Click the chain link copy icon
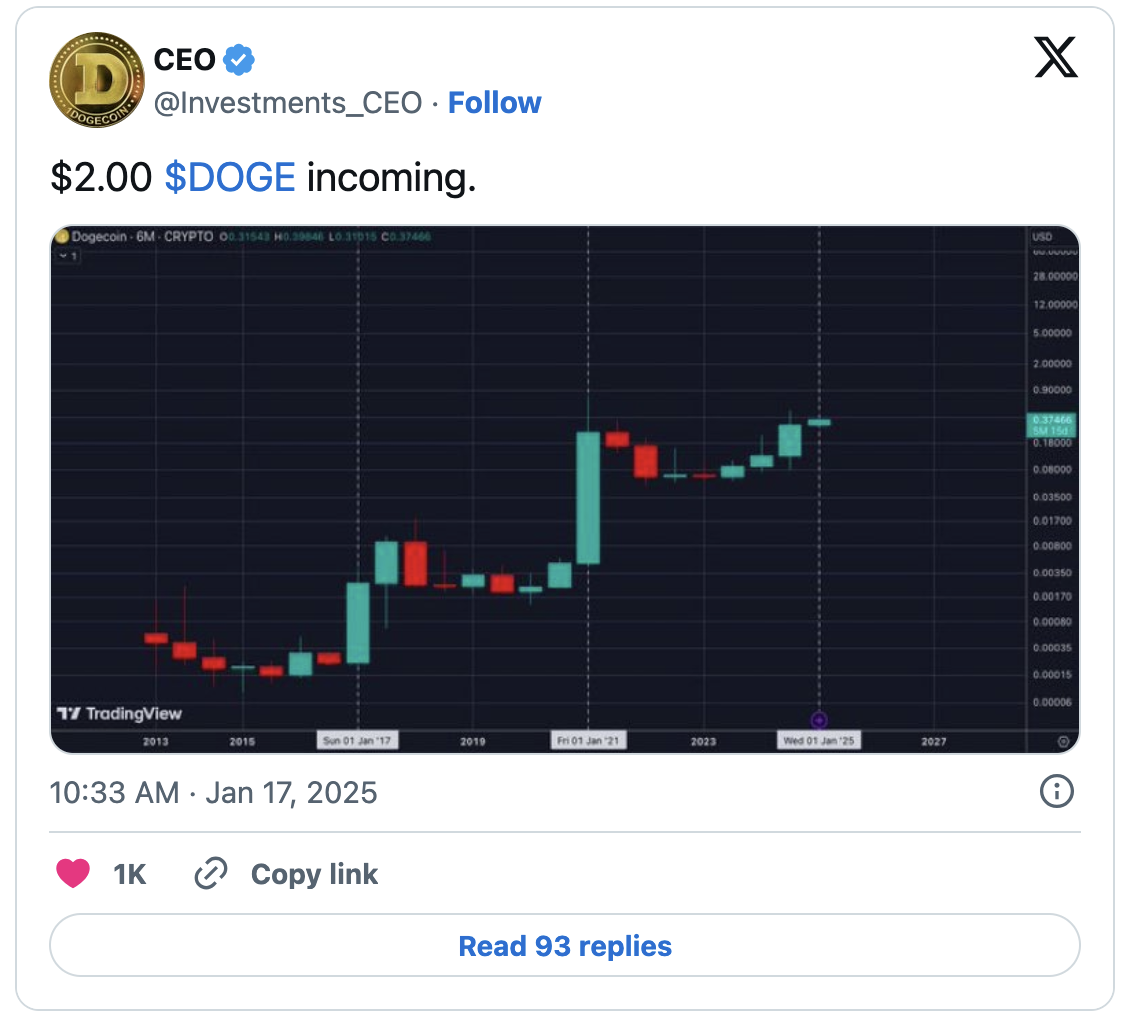 (x=210, y=874)
